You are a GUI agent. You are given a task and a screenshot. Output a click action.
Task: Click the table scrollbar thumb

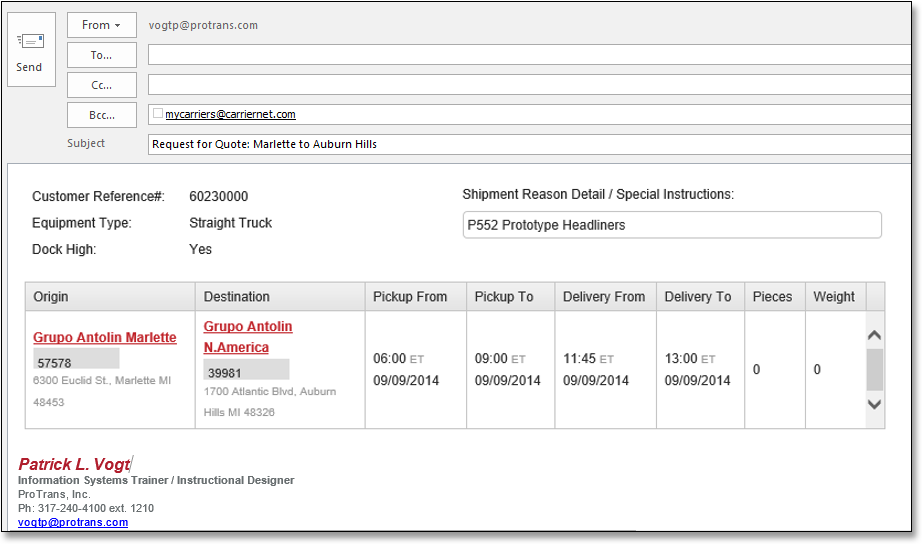(x=874, y=369)
